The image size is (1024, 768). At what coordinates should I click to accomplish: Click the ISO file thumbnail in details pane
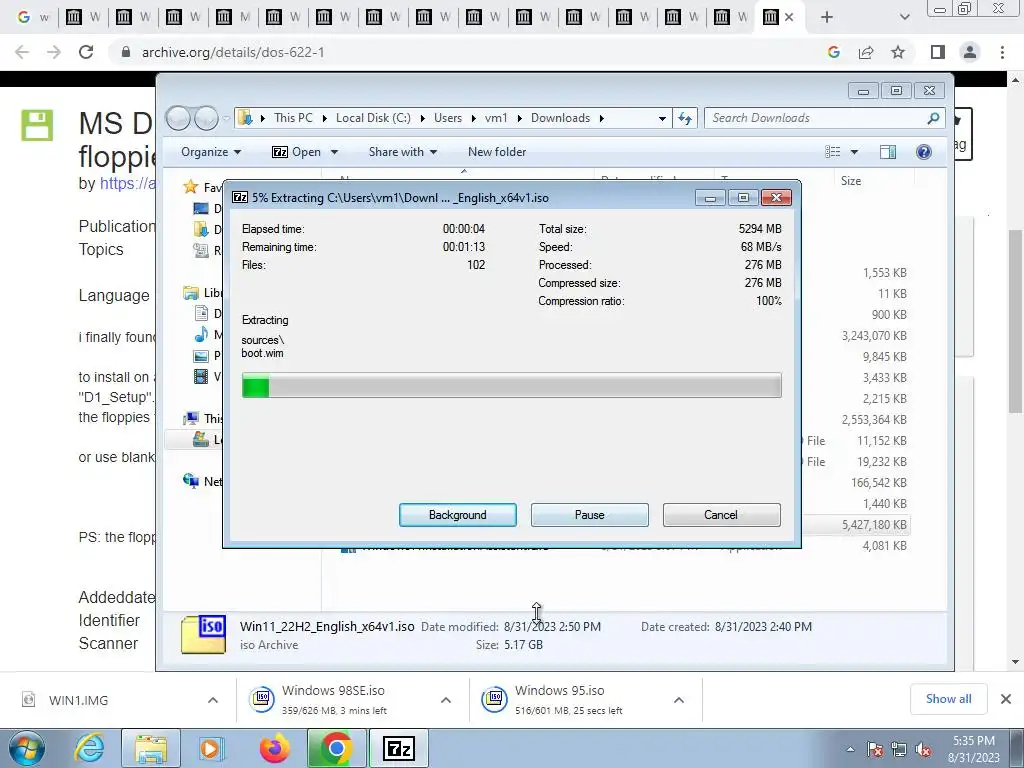tap(204, 634)
